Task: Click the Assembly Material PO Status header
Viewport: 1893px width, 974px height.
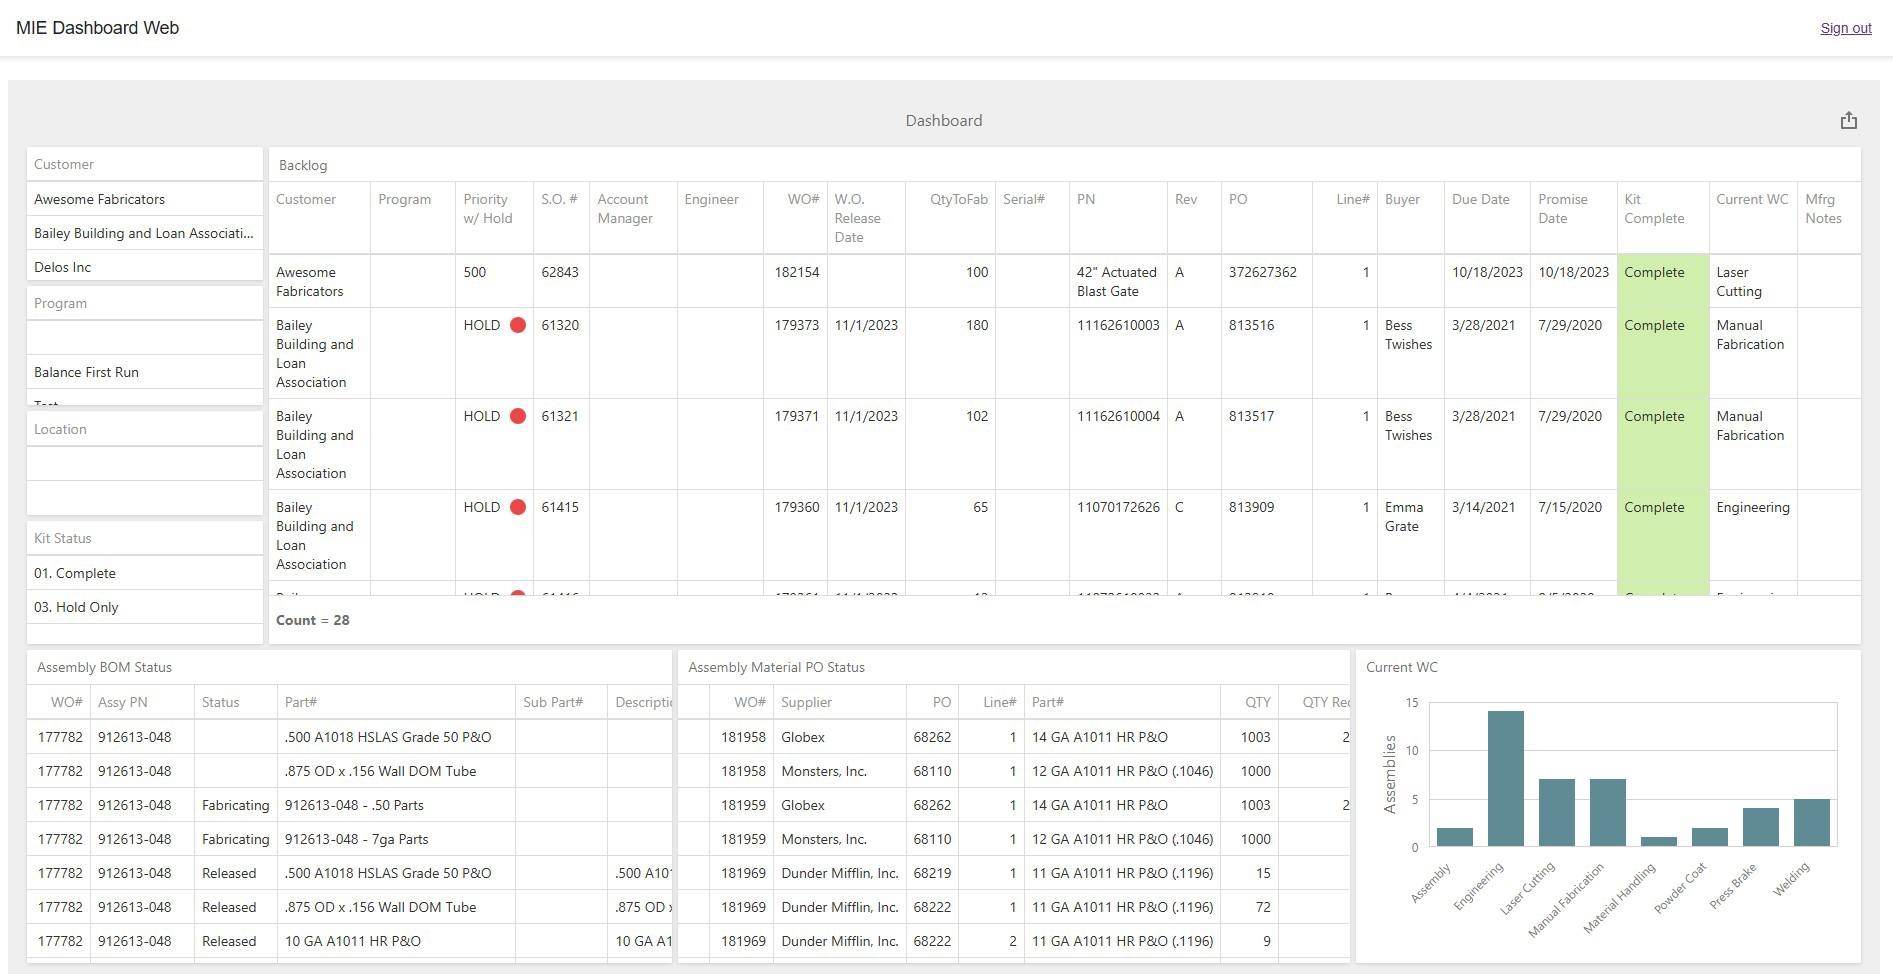Action: 774,667
